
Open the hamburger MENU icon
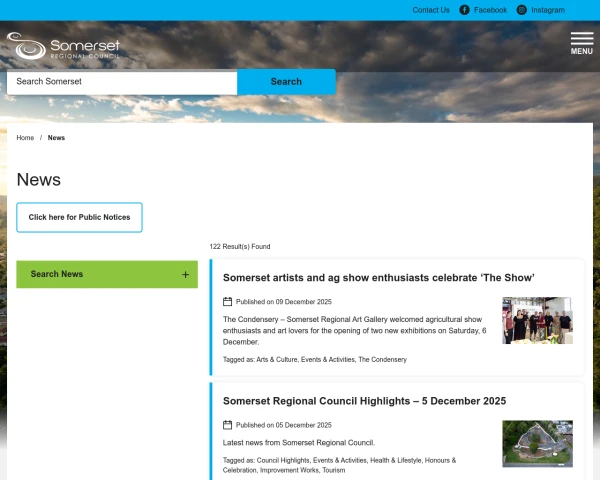tap(582, 43)
